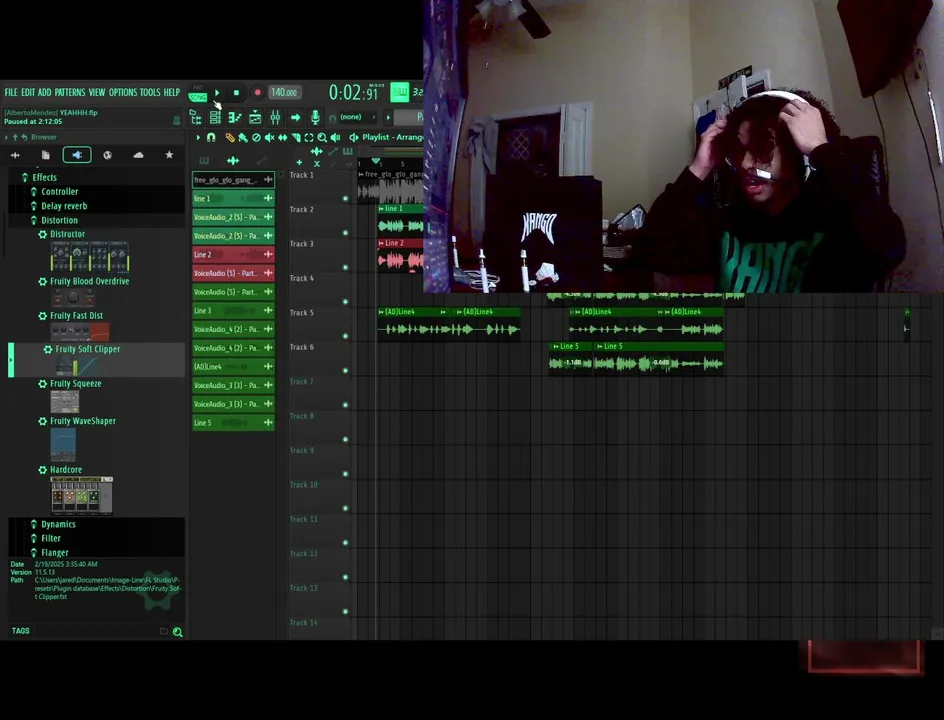Select the pencil draw tool
This screenshot has width=944, height=720.
[230, 138]
